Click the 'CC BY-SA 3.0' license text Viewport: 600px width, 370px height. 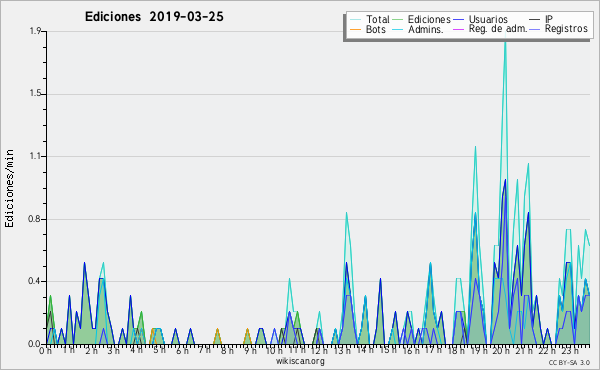click(x=569, y=362)
